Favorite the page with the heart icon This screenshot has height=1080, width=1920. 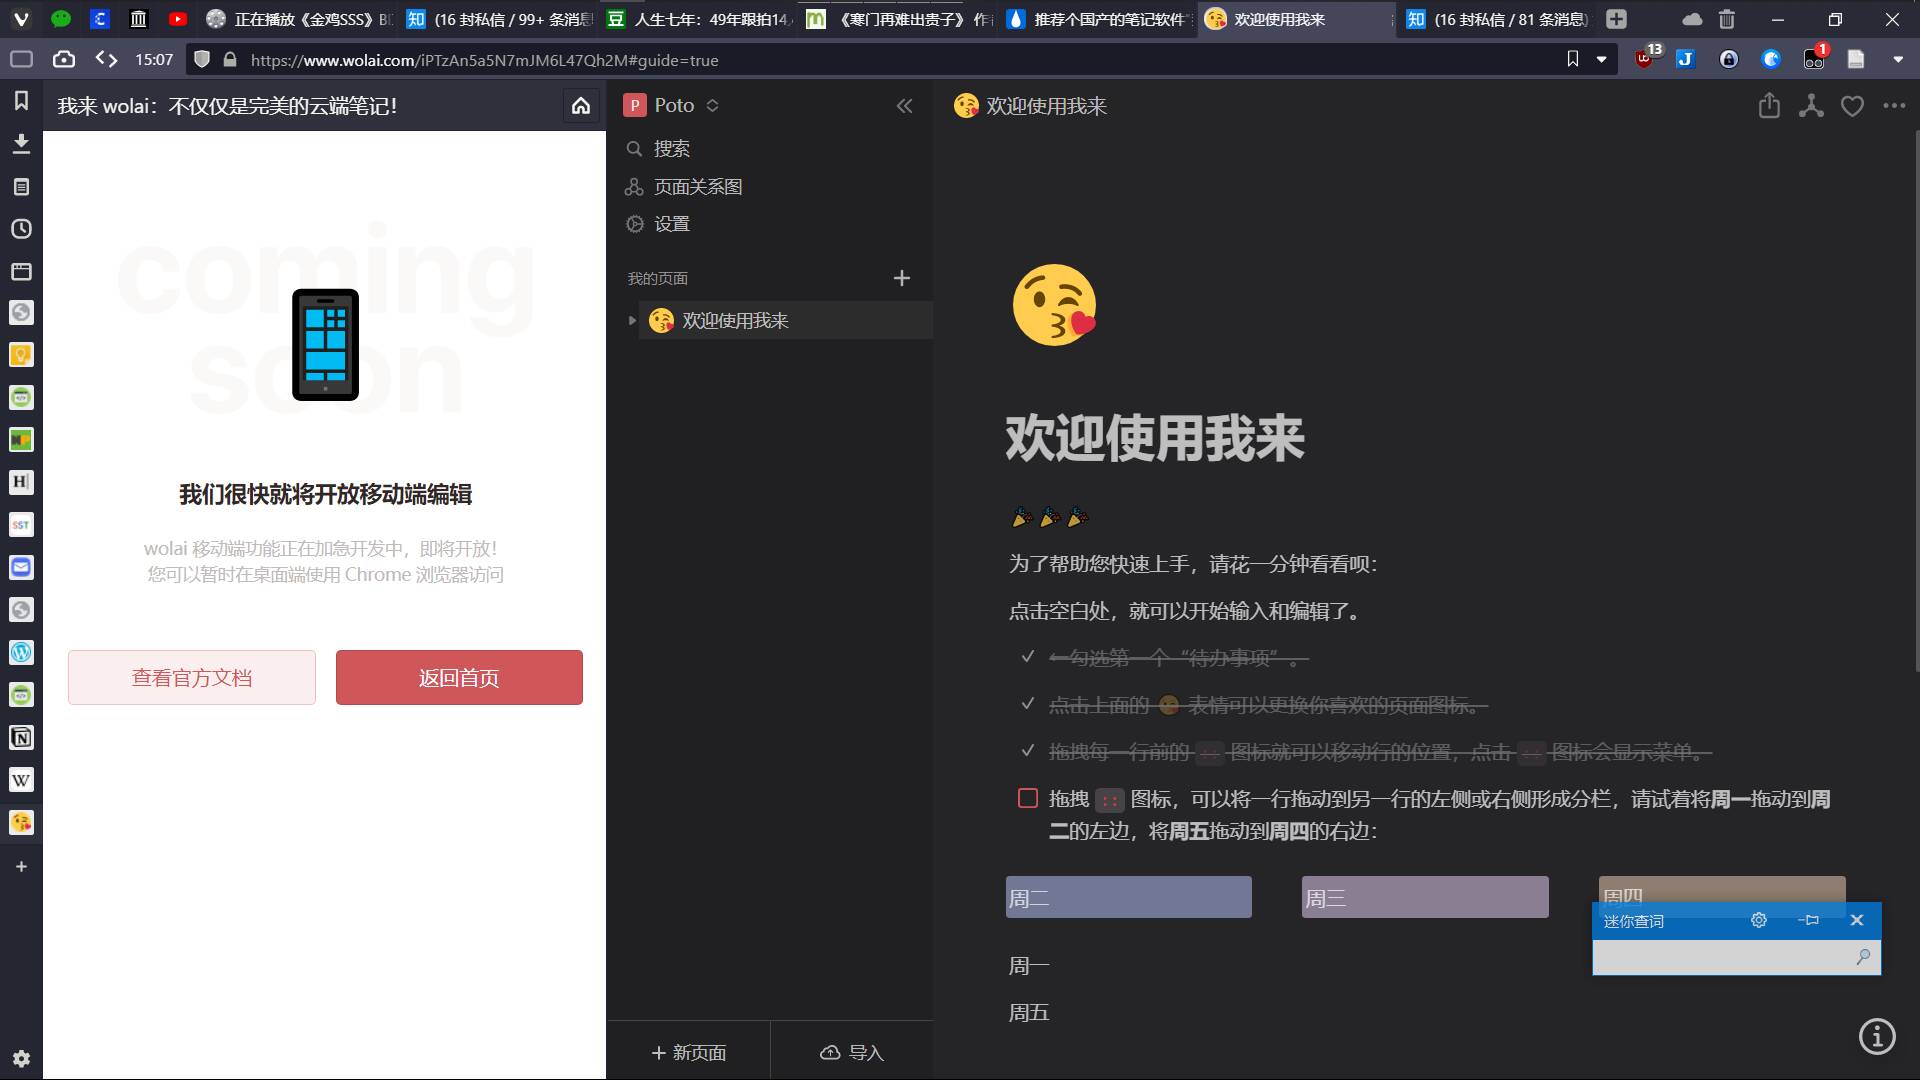pos(1852,106)
